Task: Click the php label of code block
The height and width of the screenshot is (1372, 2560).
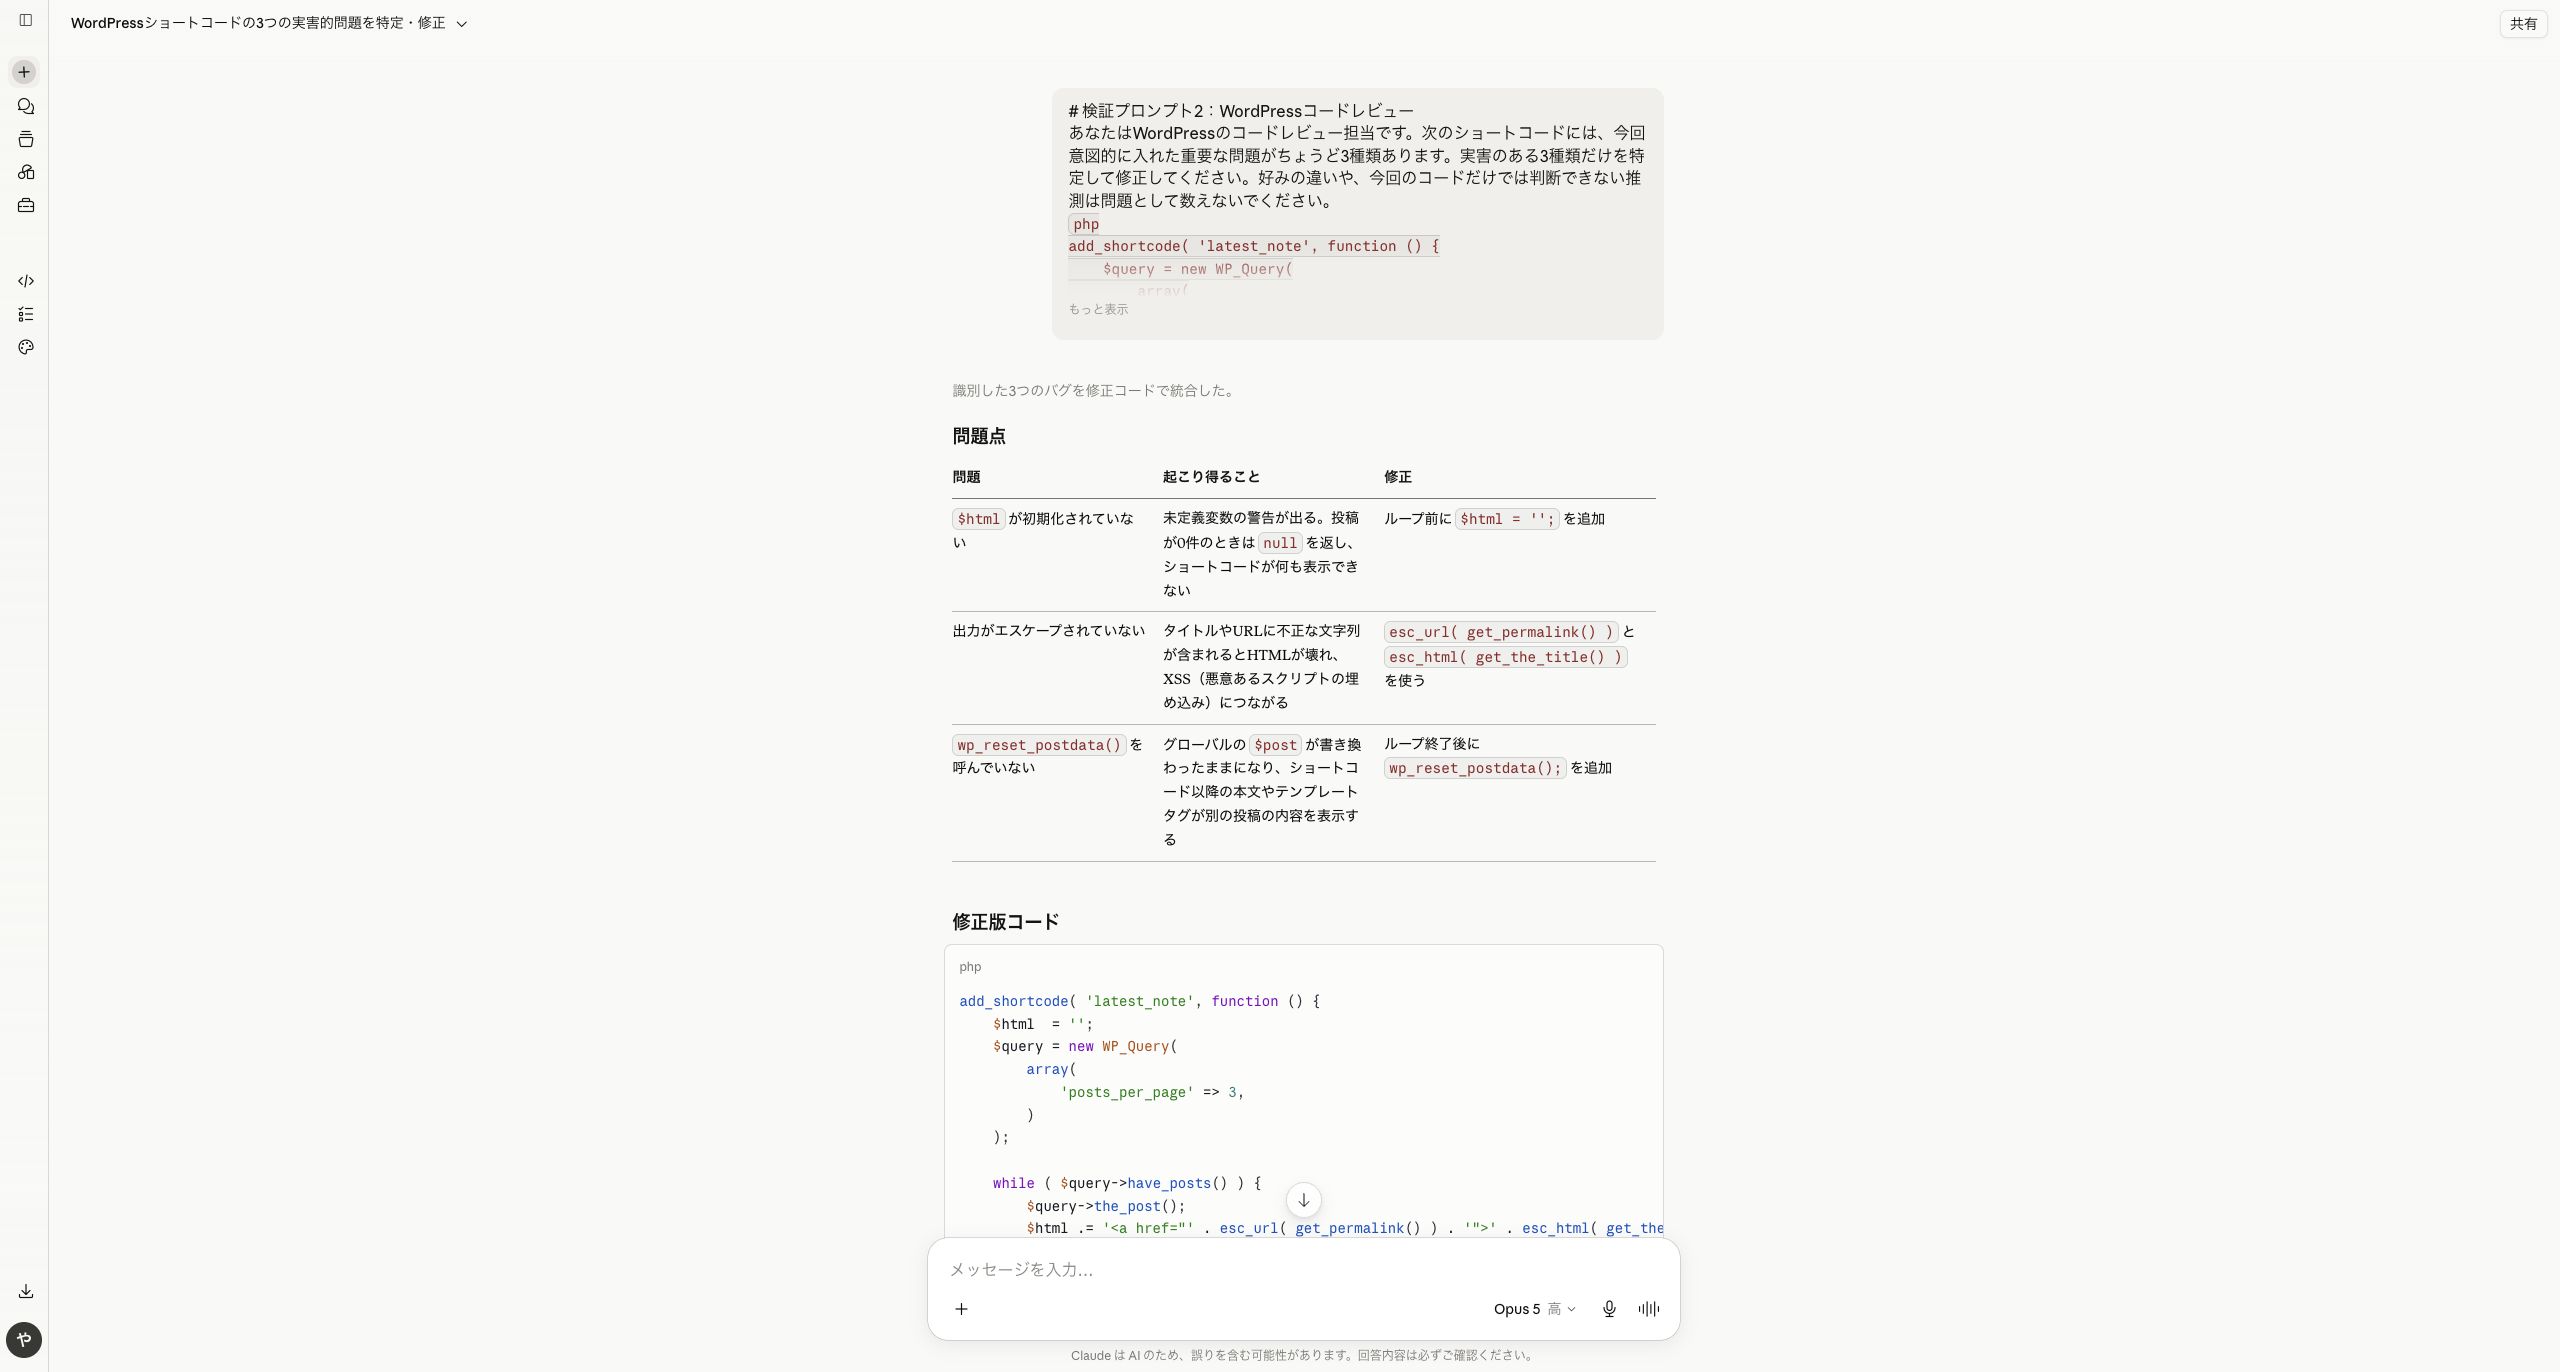Action: pyautogui.click(x=970, y=967)
